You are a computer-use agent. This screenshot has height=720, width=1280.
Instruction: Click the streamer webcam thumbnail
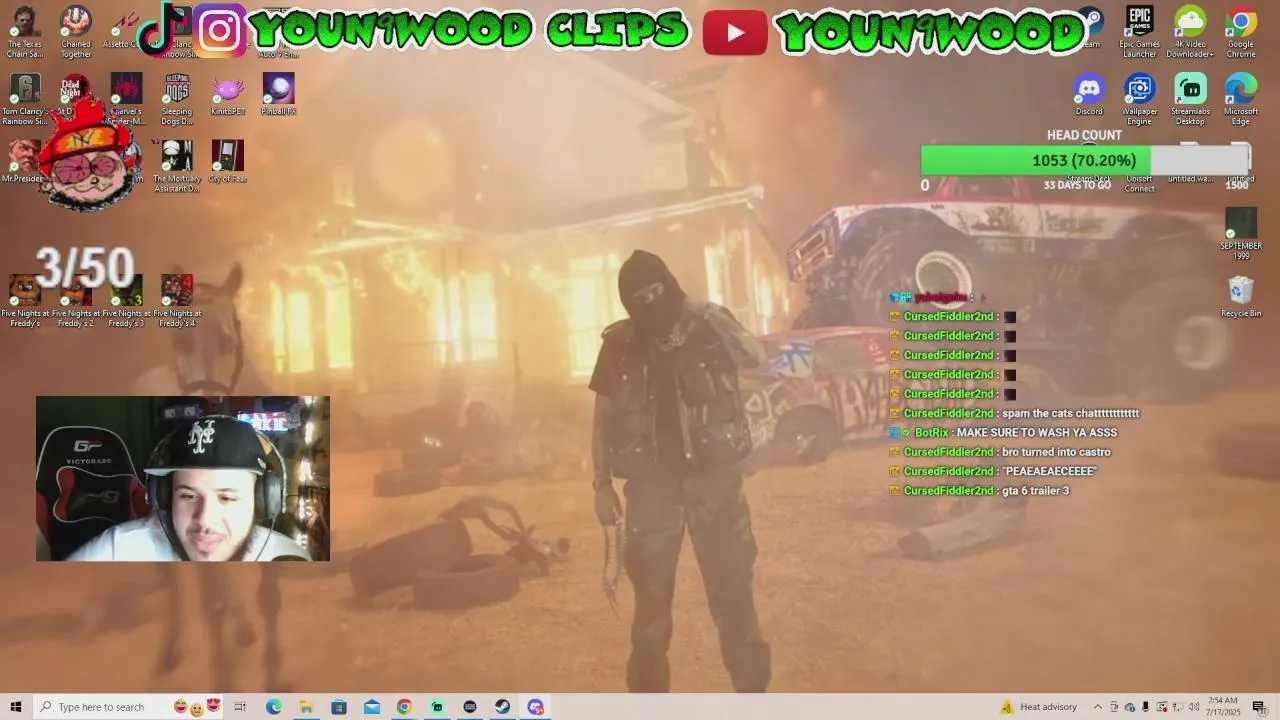point(183,478)
